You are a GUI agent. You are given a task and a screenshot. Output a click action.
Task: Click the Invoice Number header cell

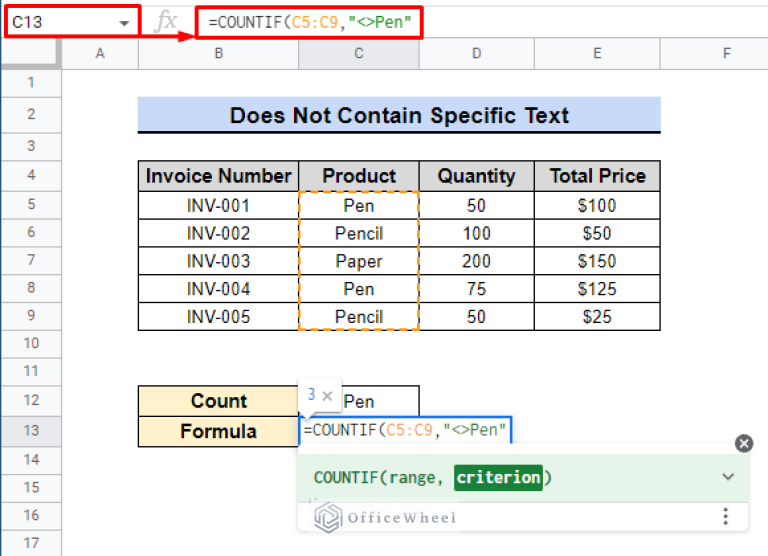point(218,176)
